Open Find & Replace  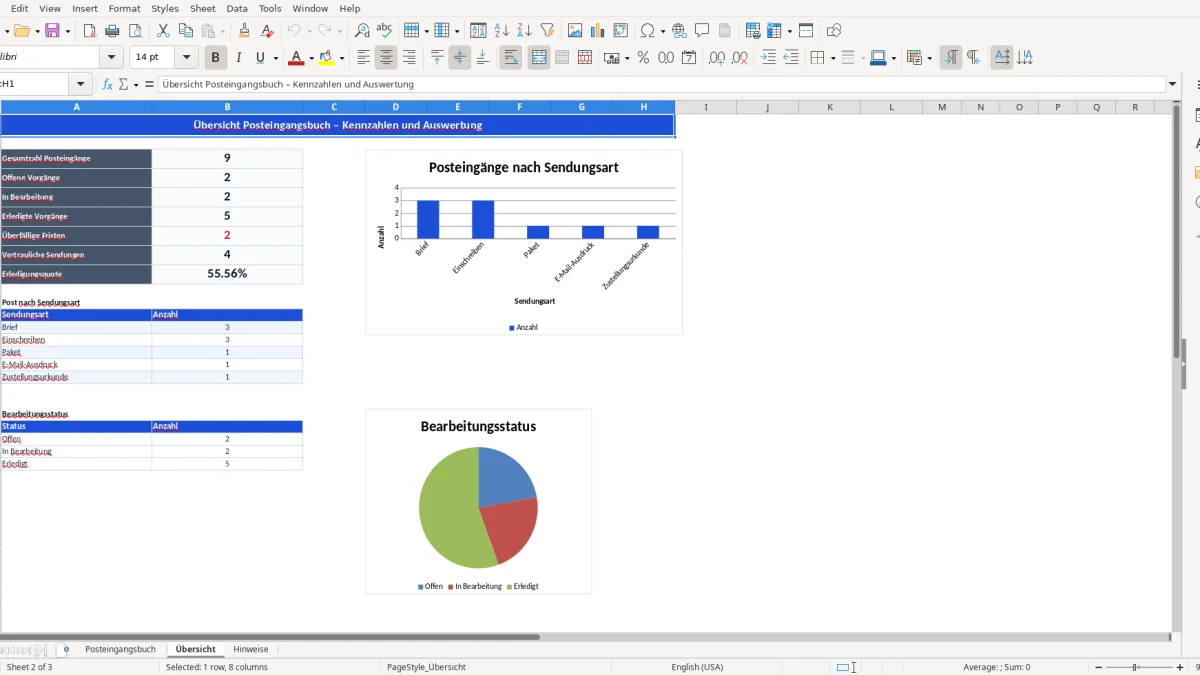[x=362, y=31]
